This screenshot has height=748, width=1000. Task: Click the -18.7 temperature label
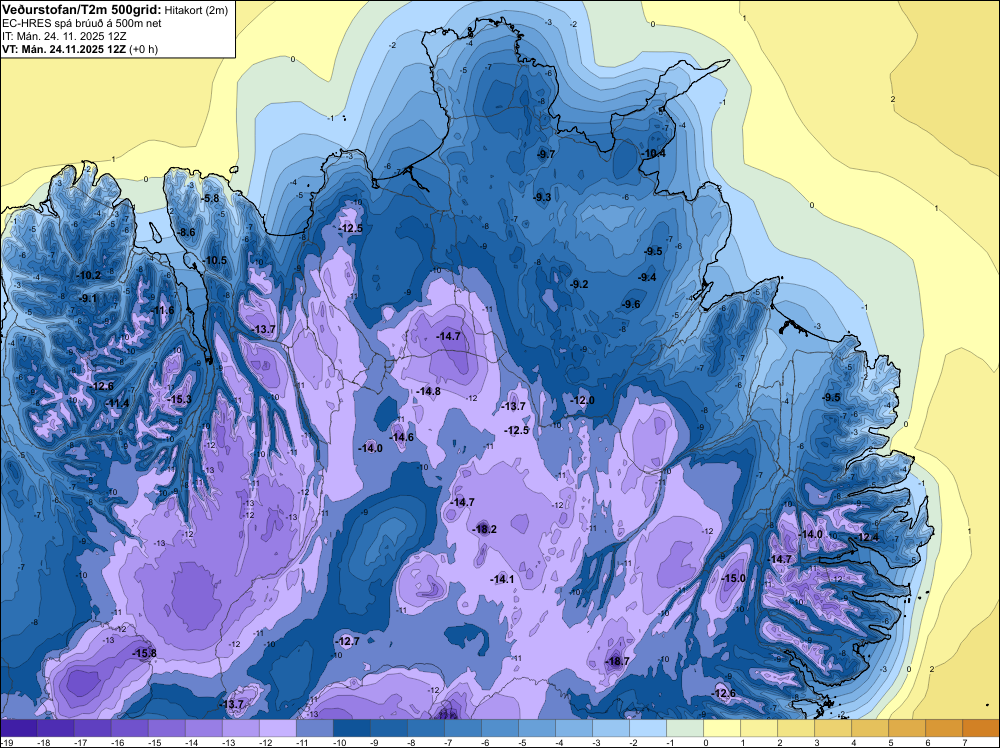pos(617,661)
